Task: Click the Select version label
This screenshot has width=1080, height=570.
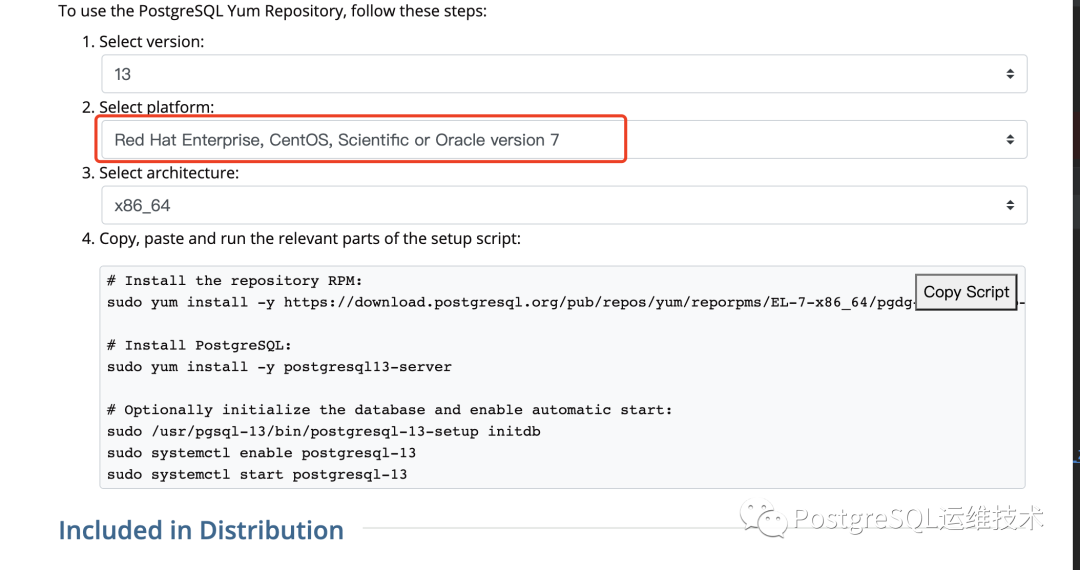Action: [152, 41]
